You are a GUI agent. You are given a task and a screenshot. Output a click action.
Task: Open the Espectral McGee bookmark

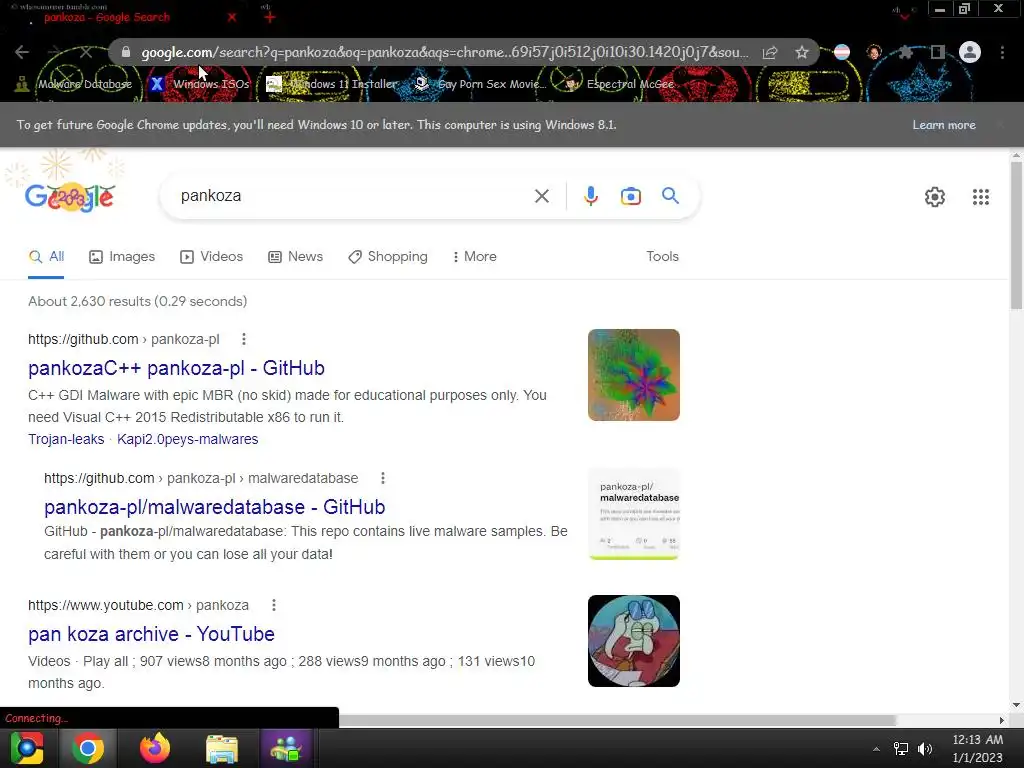point(620,84)
